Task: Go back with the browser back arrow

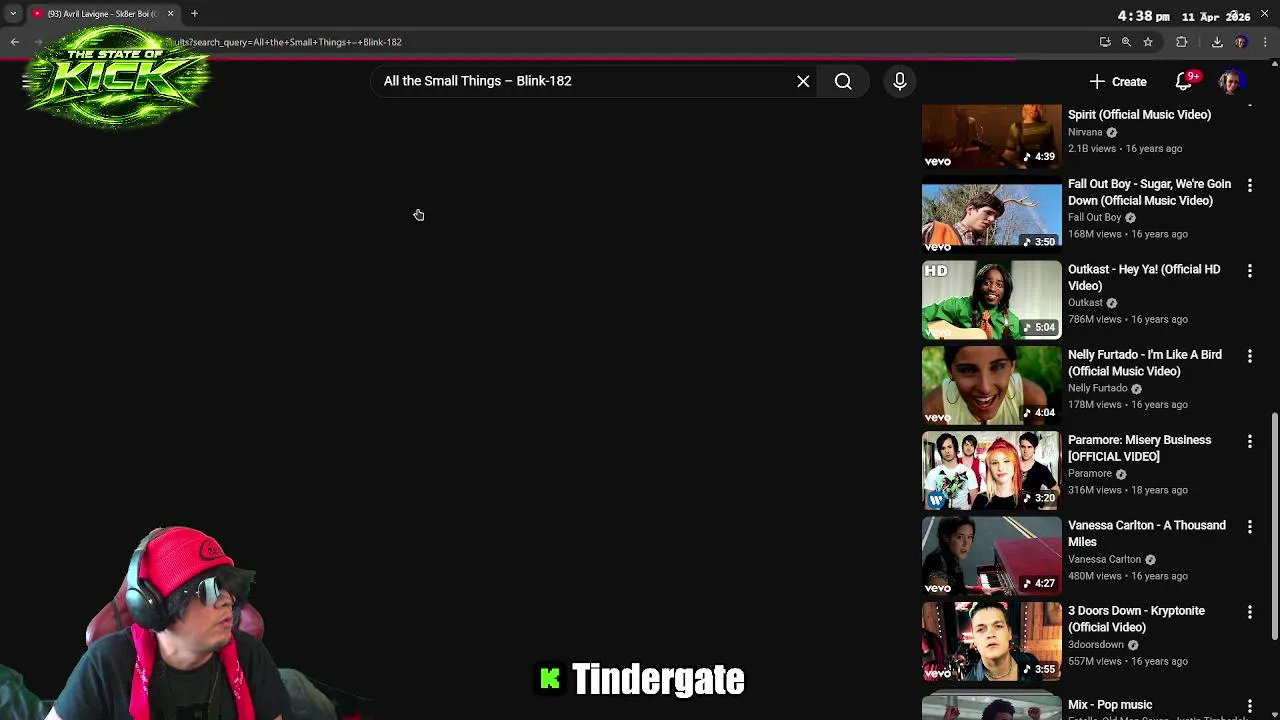Action: 15,42
